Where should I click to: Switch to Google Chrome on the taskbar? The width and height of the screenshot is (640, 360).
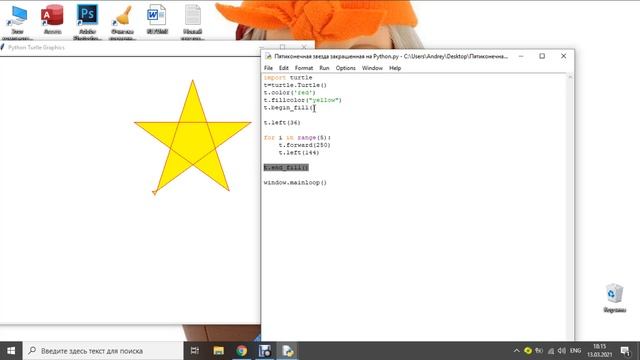tap(241, 351)
